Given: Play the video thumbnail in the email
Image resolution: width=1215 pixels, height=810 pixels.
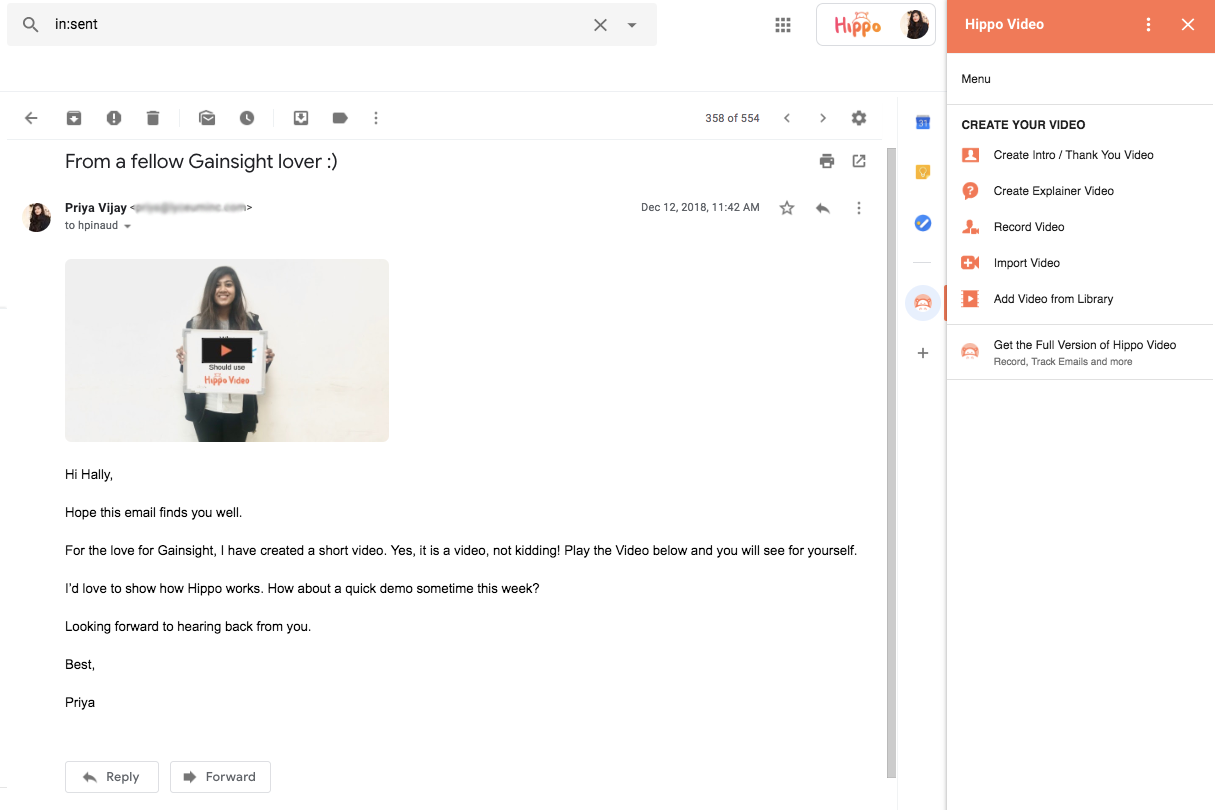Looking at the screenshot, I should [x=226, y=351].
